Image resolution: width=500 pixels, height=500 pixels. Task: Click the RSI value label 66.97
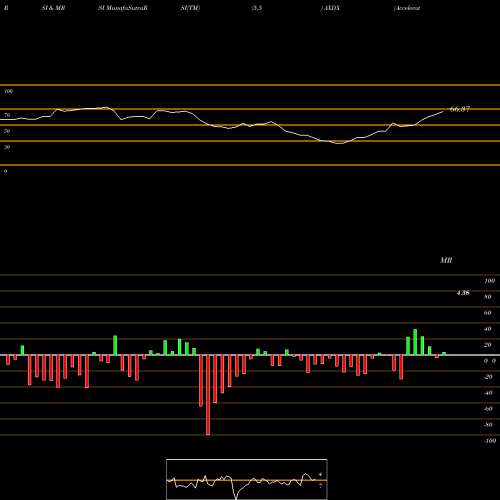point(460,109)
